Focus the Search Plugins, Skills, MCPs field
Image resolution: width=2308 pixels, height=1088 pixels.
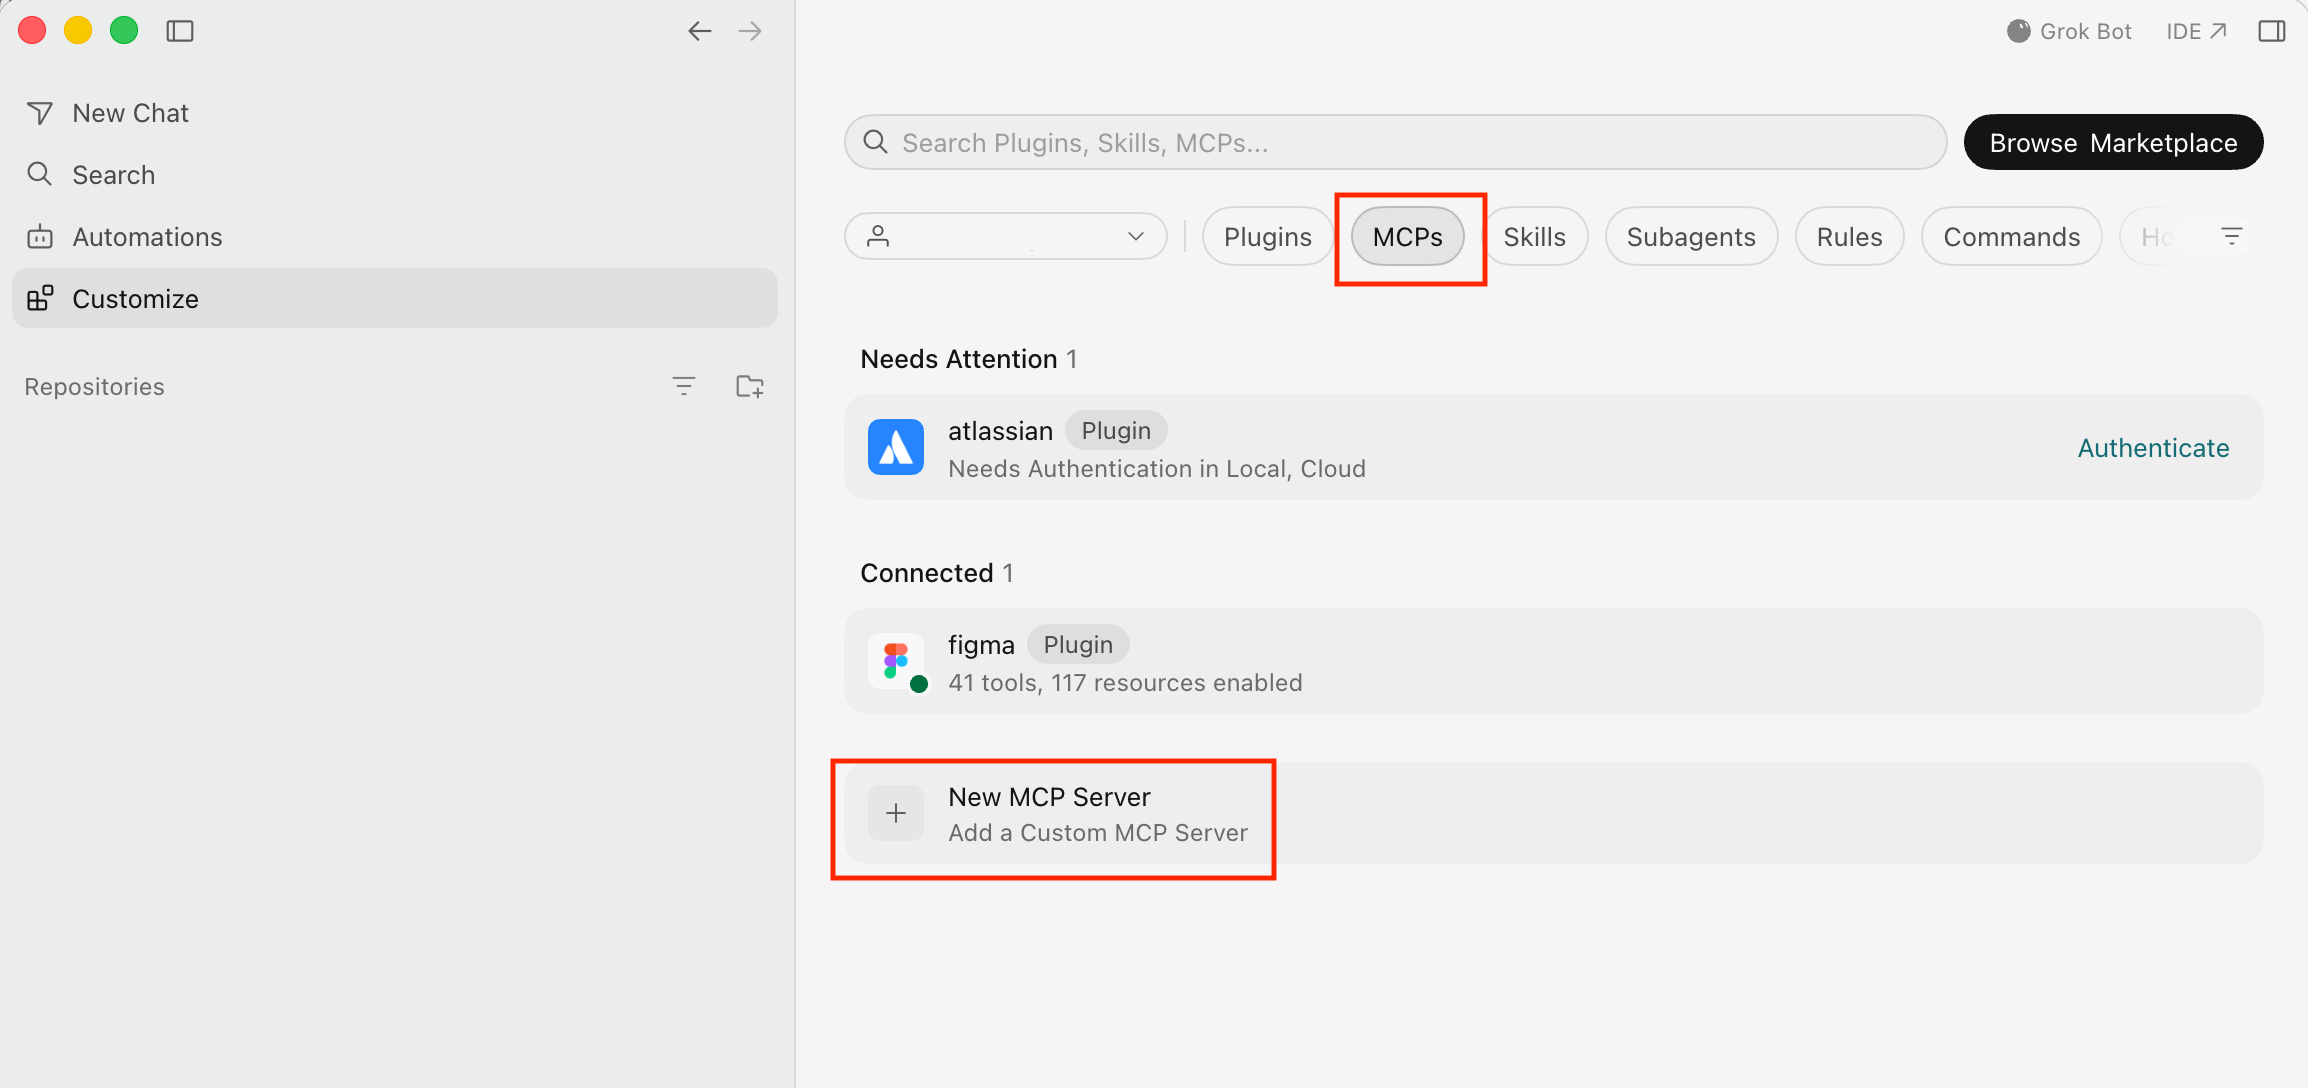[x=1395, y=142]
